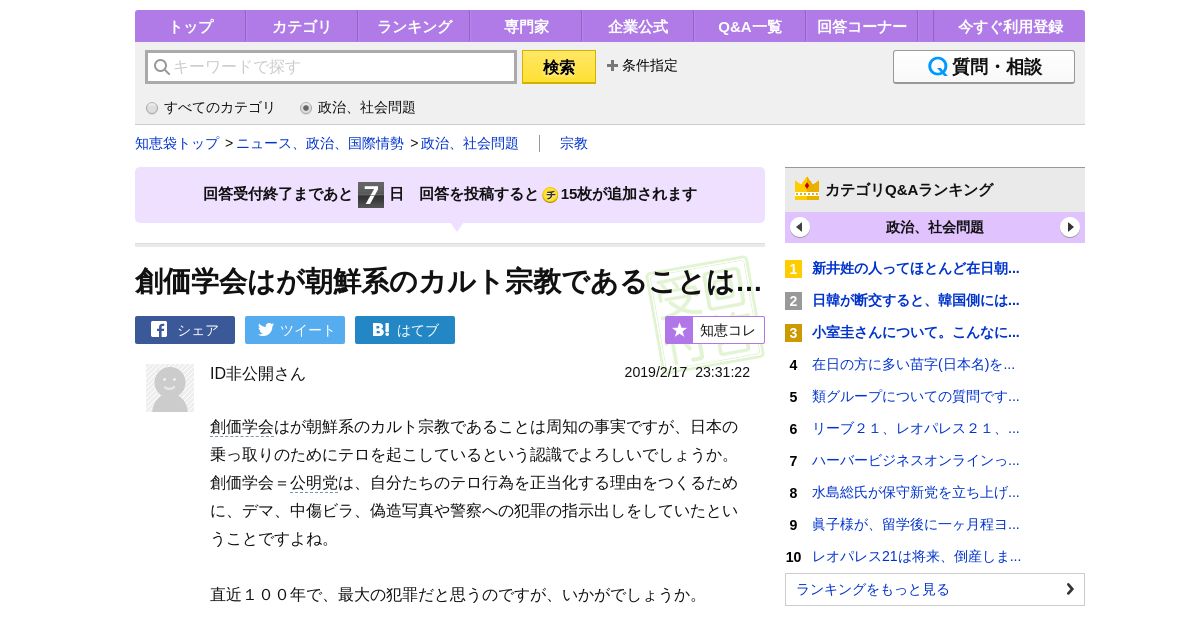The width and height of the screenshot is (1200, 630).
Task: Click the 7 days remaining counter
Action: (371, 194)
